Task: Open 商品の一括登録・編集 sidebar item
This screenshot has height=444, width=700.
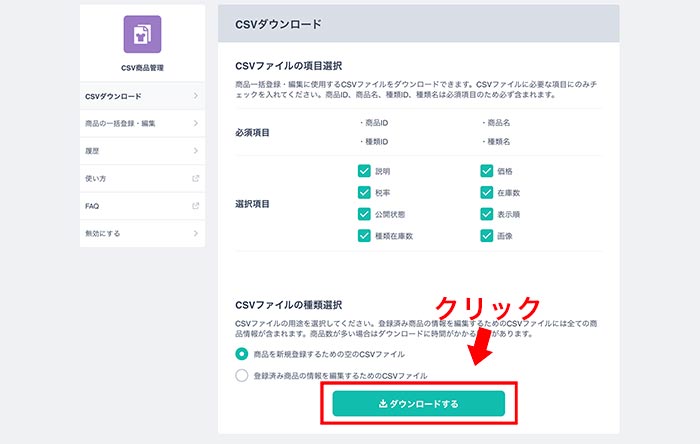Action: pyautogui.click(x=142, y=124)
